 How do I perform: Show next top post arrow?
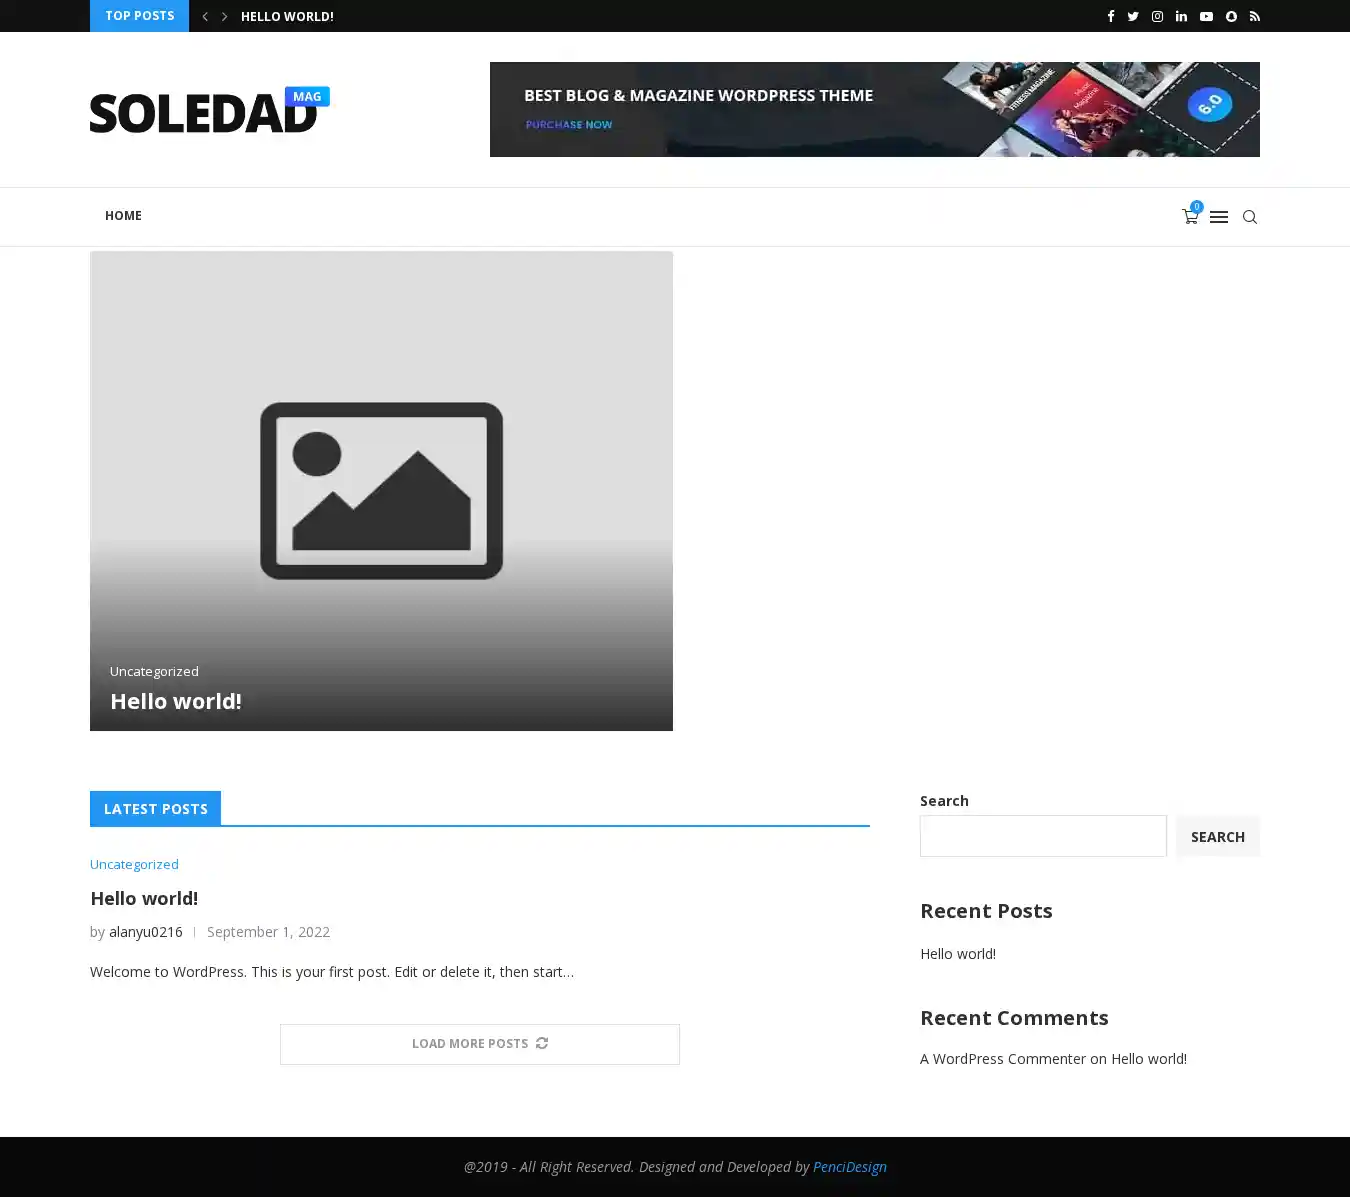pos(224,16)
